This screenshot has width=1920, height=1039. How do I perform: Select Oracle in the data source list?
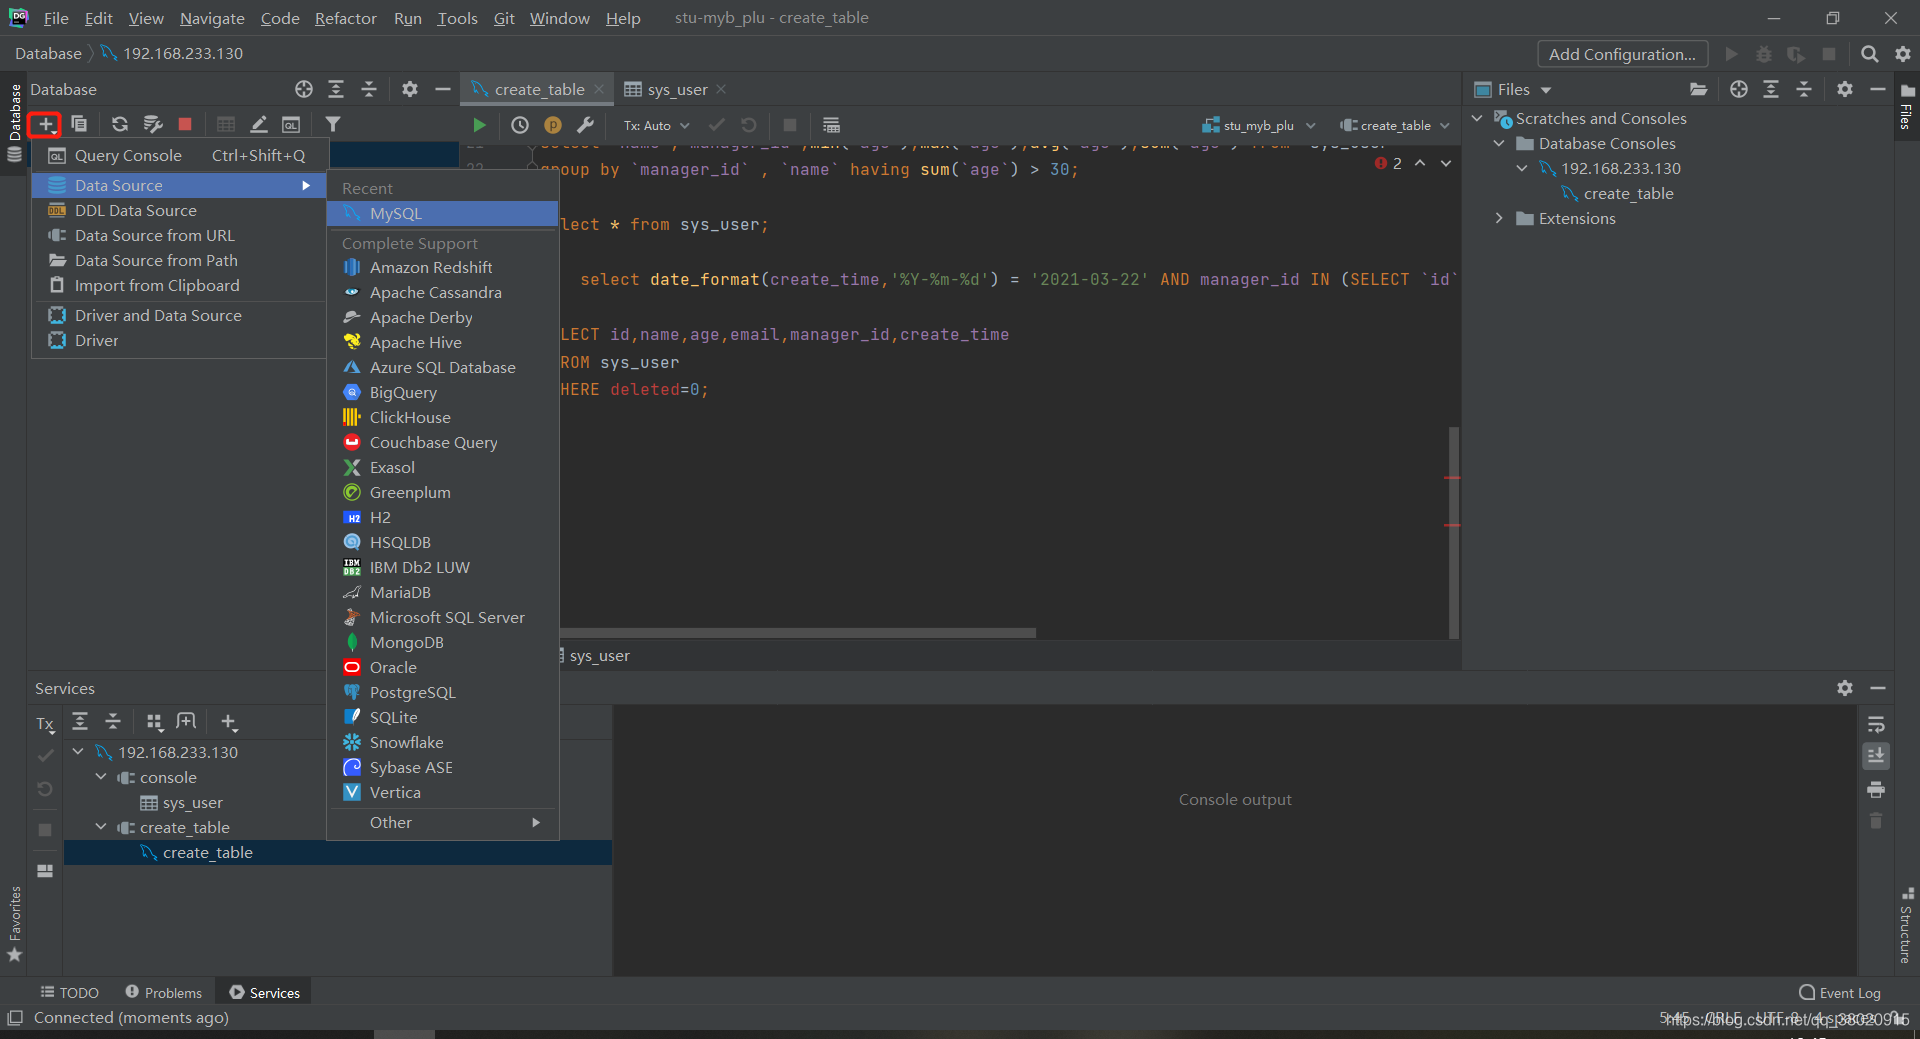click(442, 667)
